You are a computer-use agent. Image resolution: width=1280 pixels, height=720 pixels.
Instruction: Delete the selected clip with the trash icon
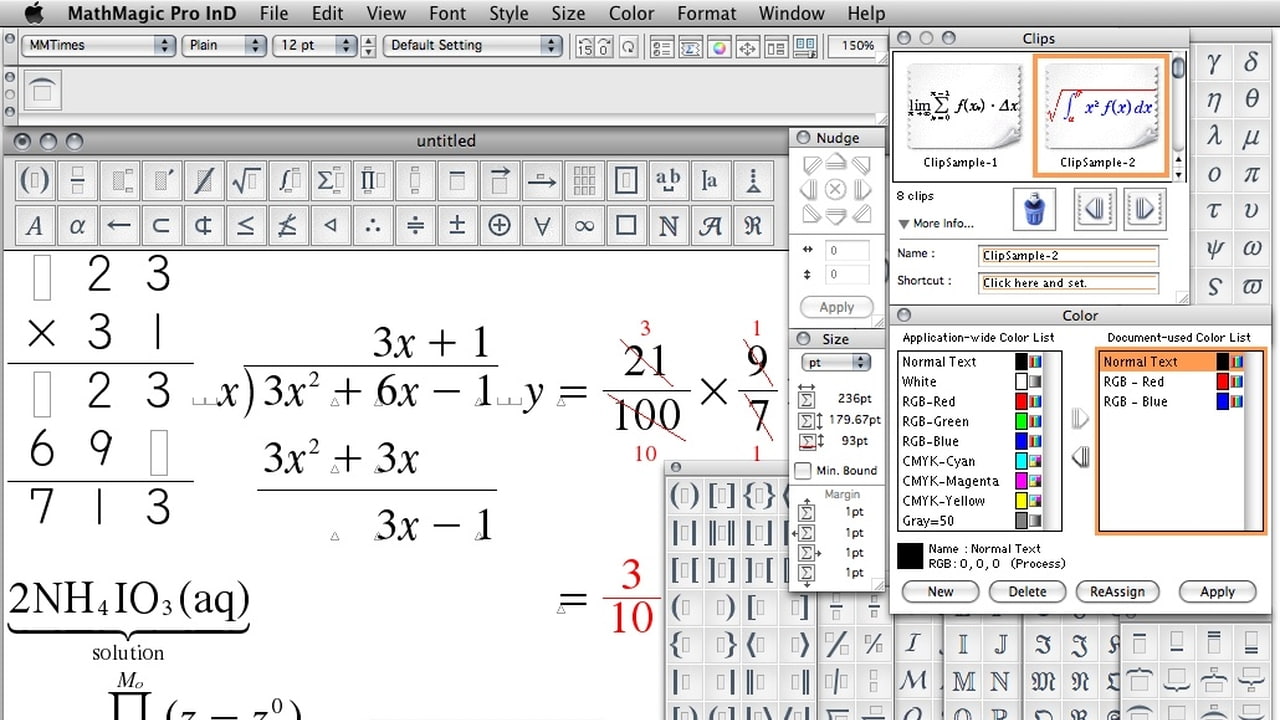click(1034, 209)
